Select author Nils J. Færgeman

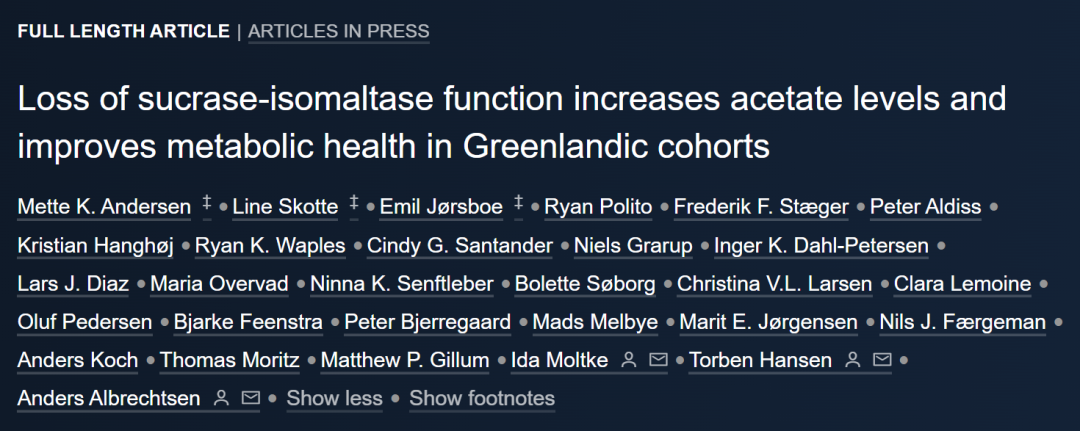pos(963,322)
